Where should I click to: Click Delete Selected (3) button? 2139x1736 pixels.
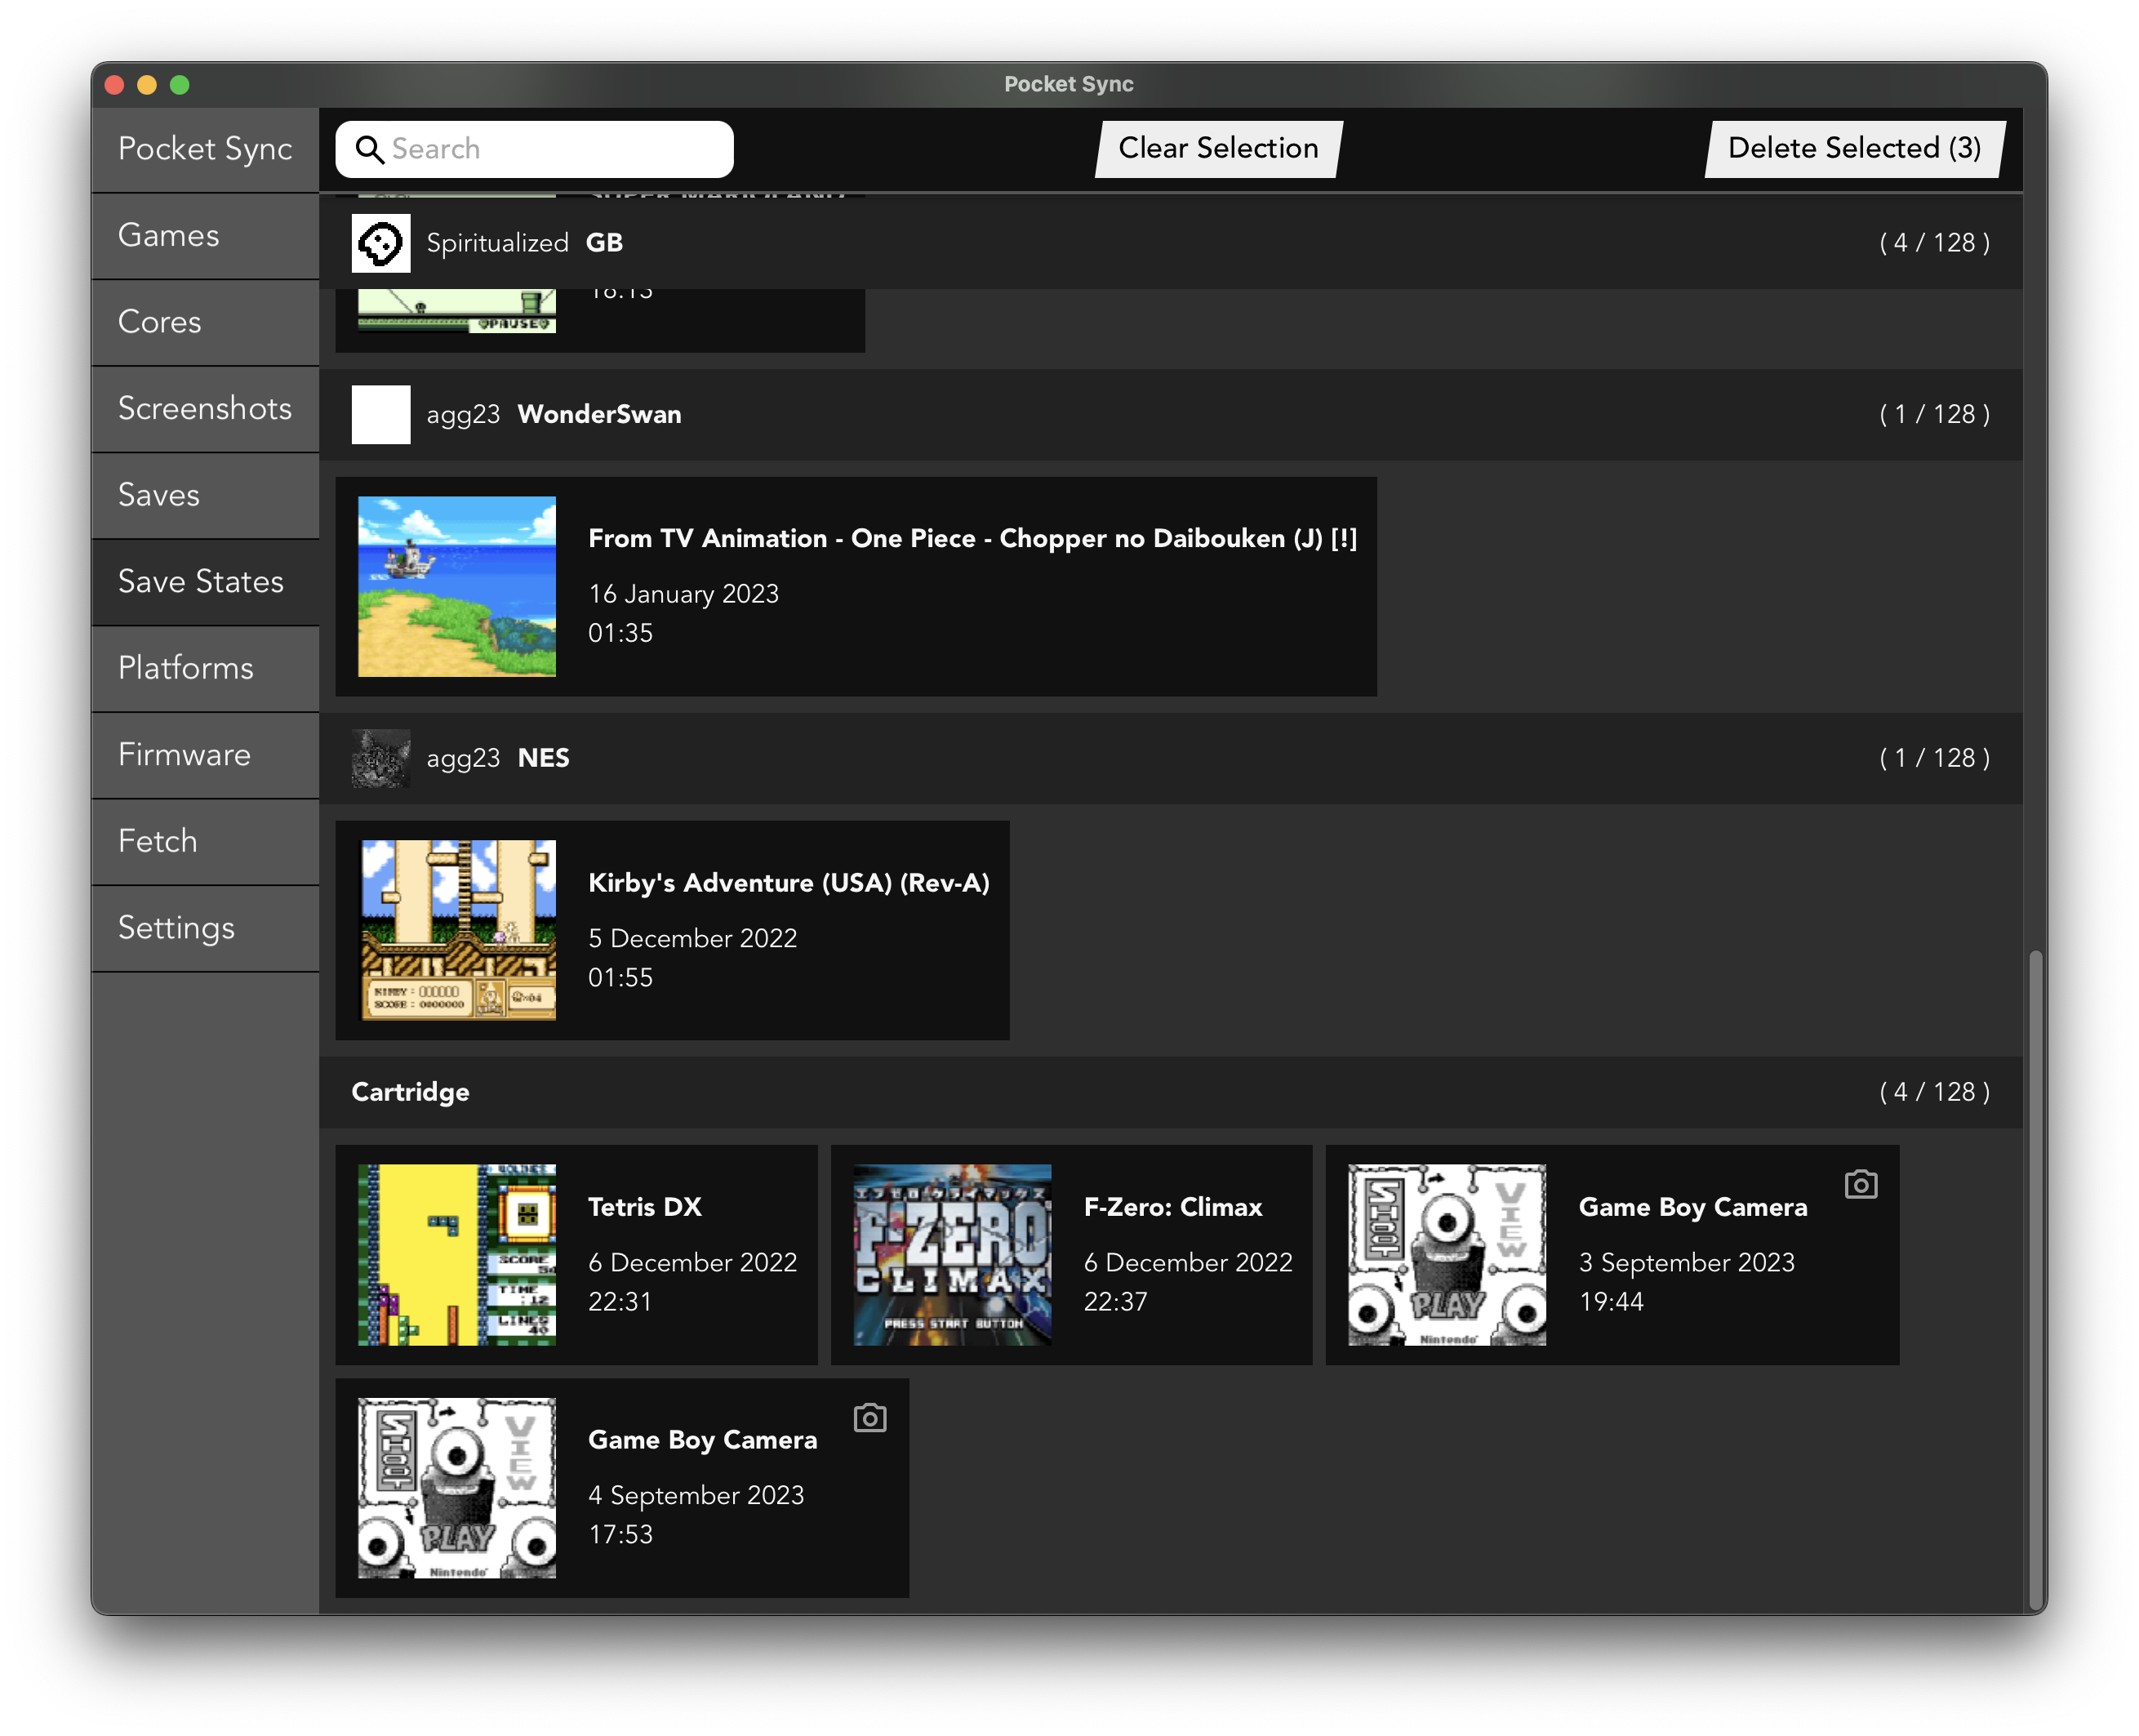tap(1854, 149)
